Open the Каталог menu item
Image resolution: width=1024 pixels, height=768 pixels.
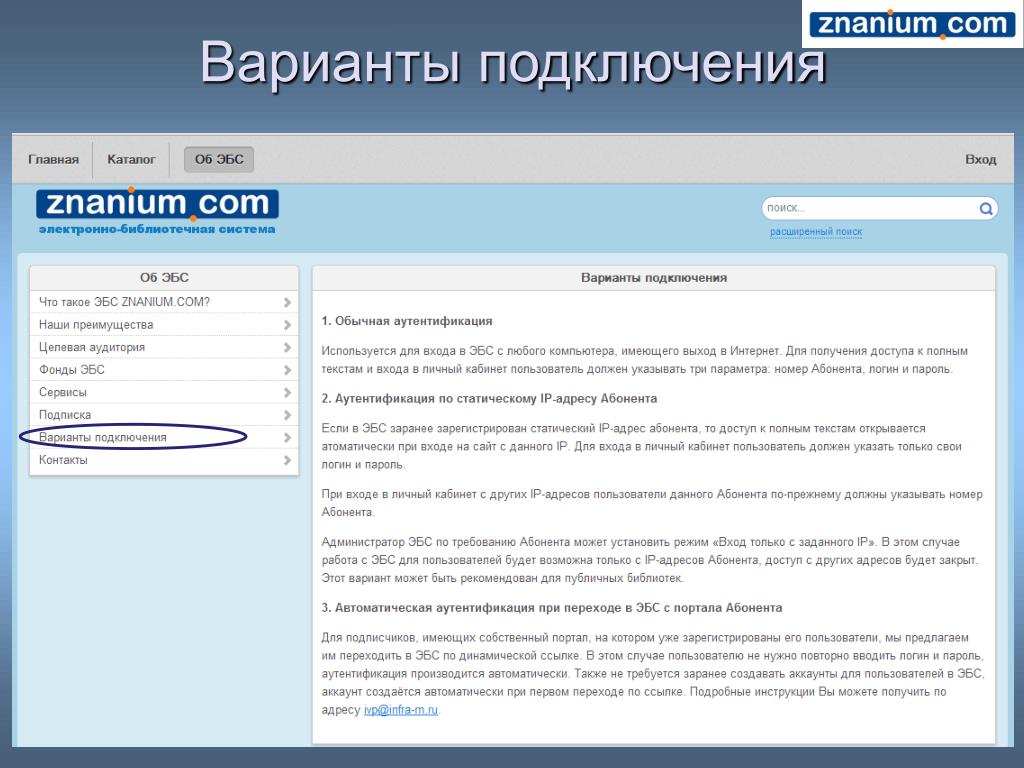point(131,159)
